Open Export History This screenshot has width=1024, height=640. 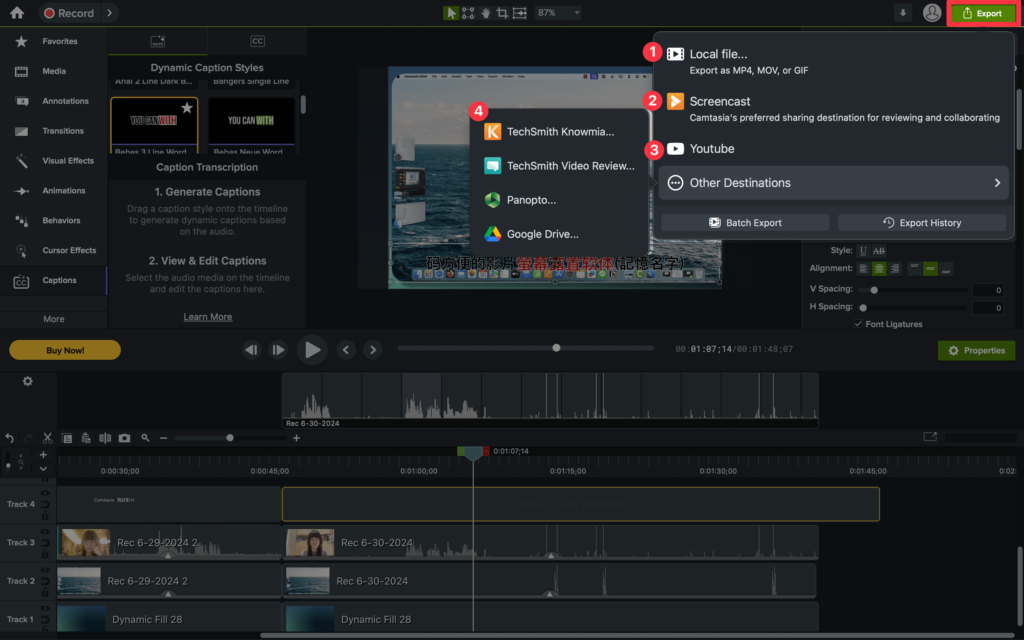(x=921, y=223)
